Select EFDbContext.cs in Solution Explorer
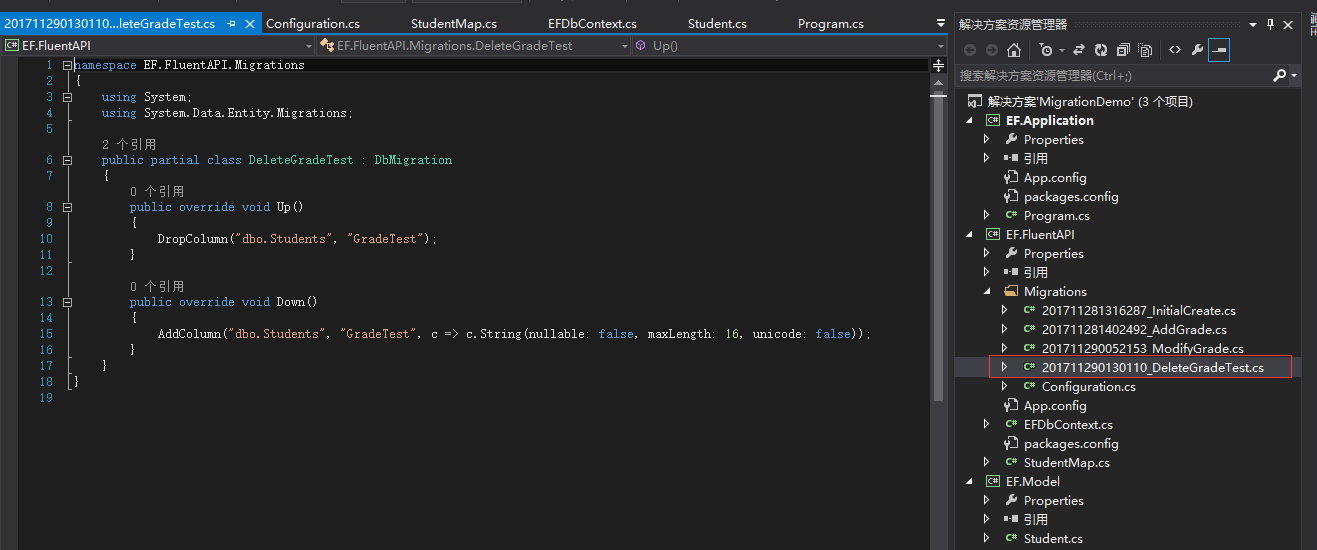 click(1068, 425)
